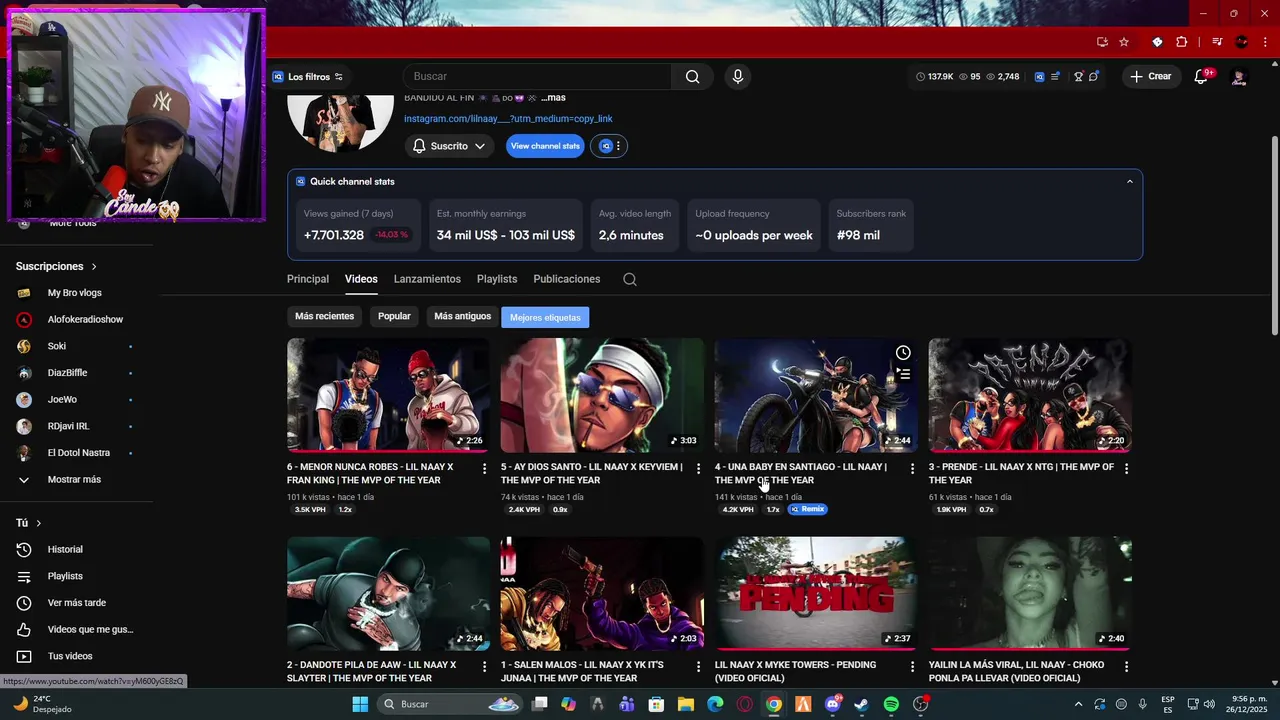Select the Videos tab

pyautogui.click(x=361, y=279)
